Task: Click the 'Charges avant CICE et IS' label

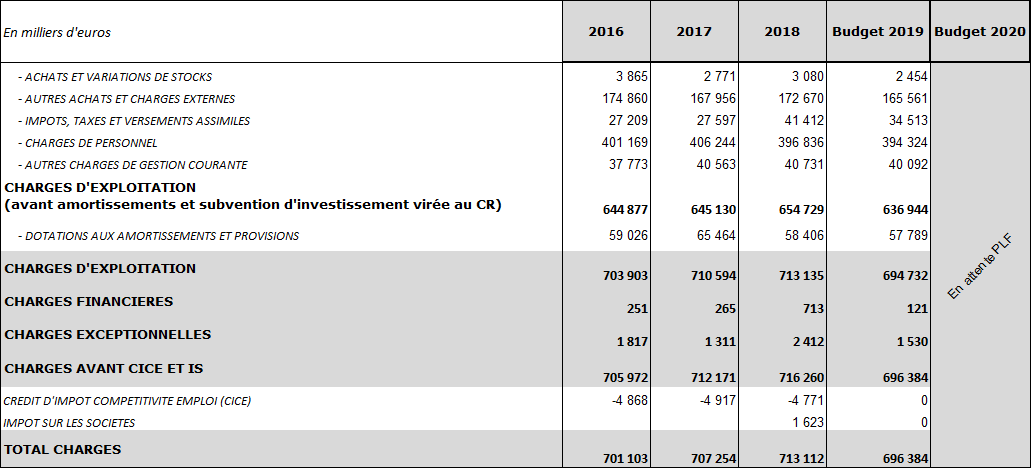Action: coord(104,369)
